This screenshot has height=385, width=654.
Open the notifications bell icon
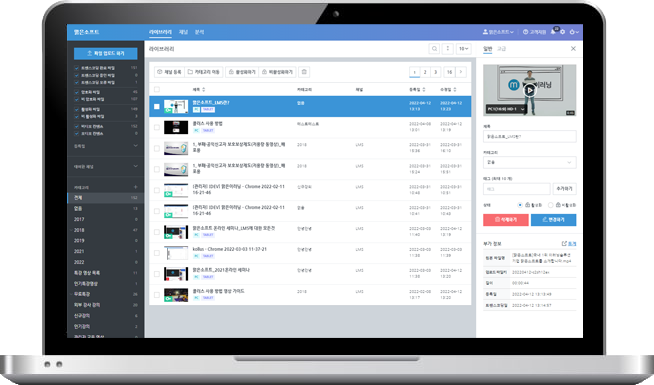[x=553, y=32]
